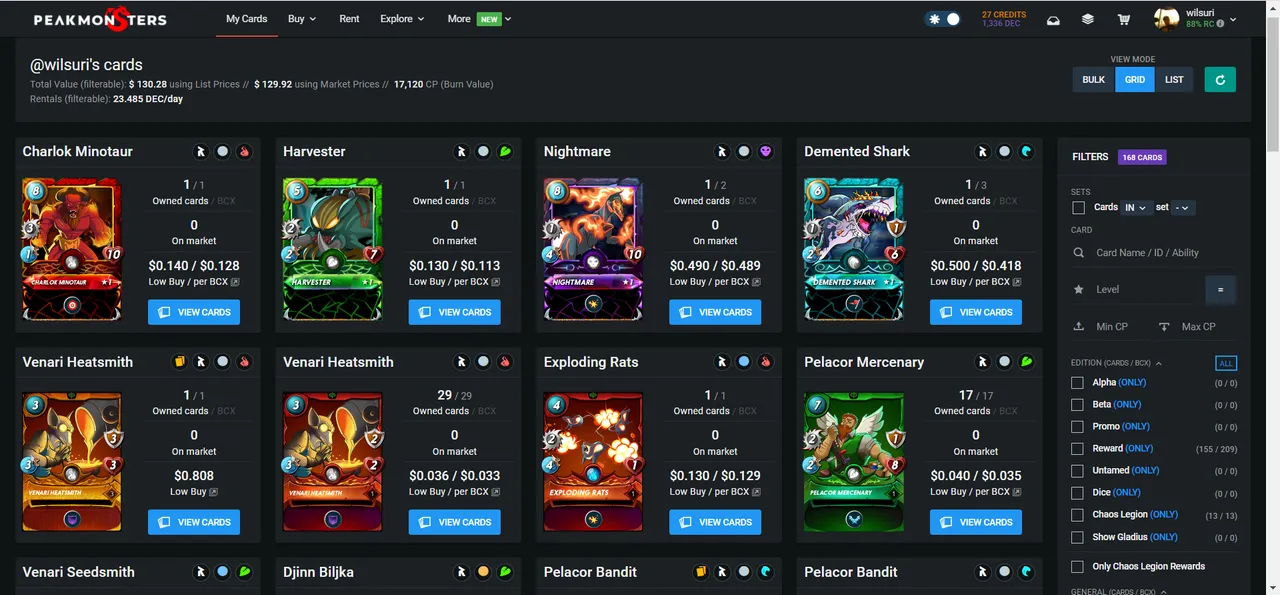This screenshot has height=595, width=1280.
Task: Click the monster type icon on Charlok Minotaur
Action: pyautogui.click(x=200, y=152)
